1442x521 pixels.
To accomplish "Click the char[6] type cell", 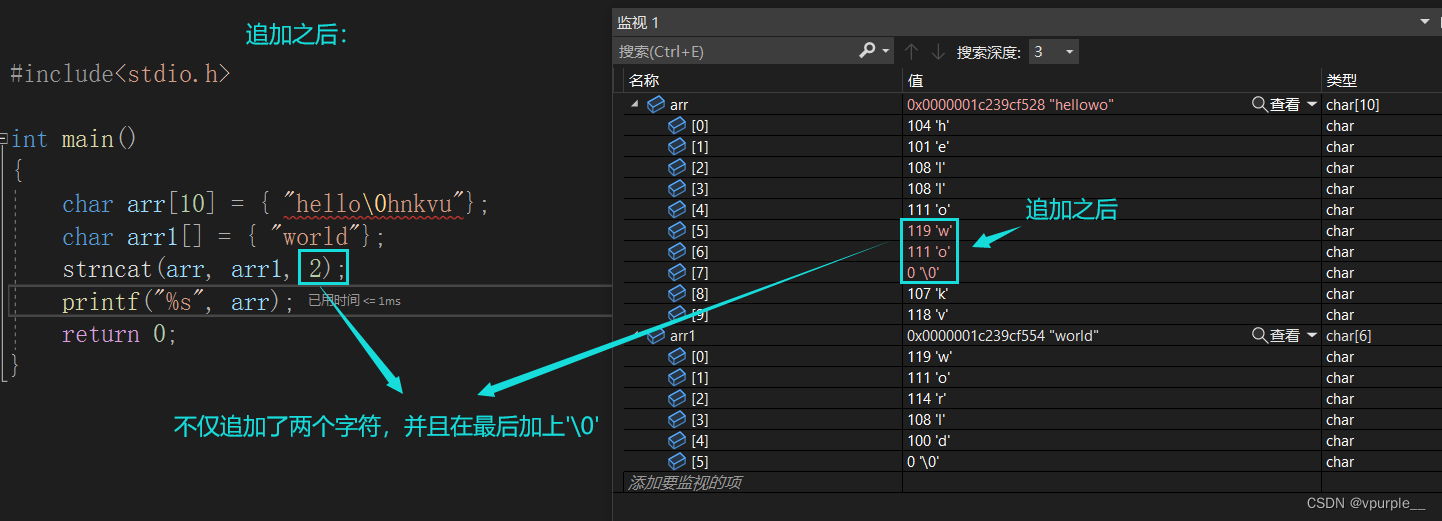I will point(1349,335).
